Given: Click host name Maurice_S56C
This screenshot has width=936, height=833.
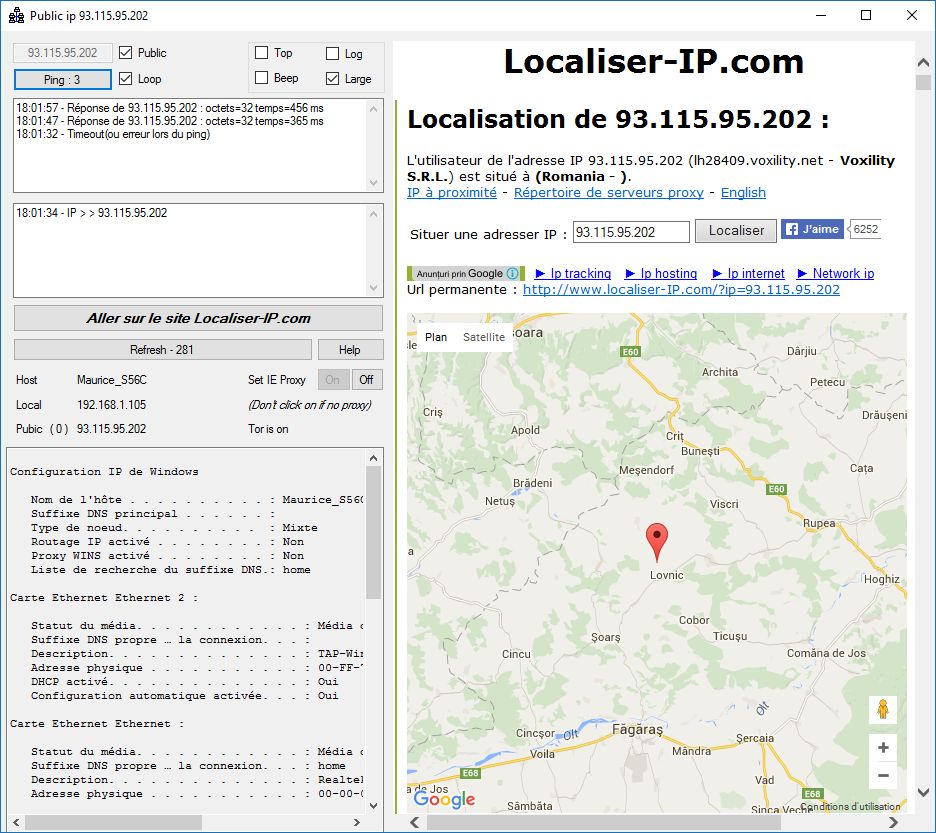Looking at the screenshot, I should 112,380.
